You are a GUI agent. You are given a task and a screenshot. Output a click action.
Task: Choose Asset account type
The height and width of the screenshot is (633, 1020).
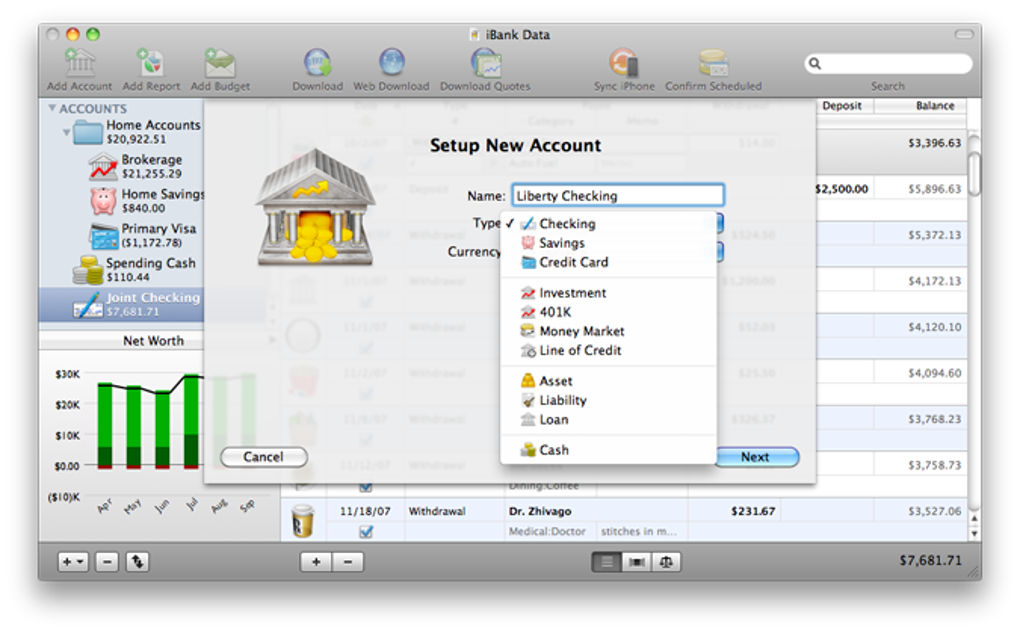[x=608, y=381]
